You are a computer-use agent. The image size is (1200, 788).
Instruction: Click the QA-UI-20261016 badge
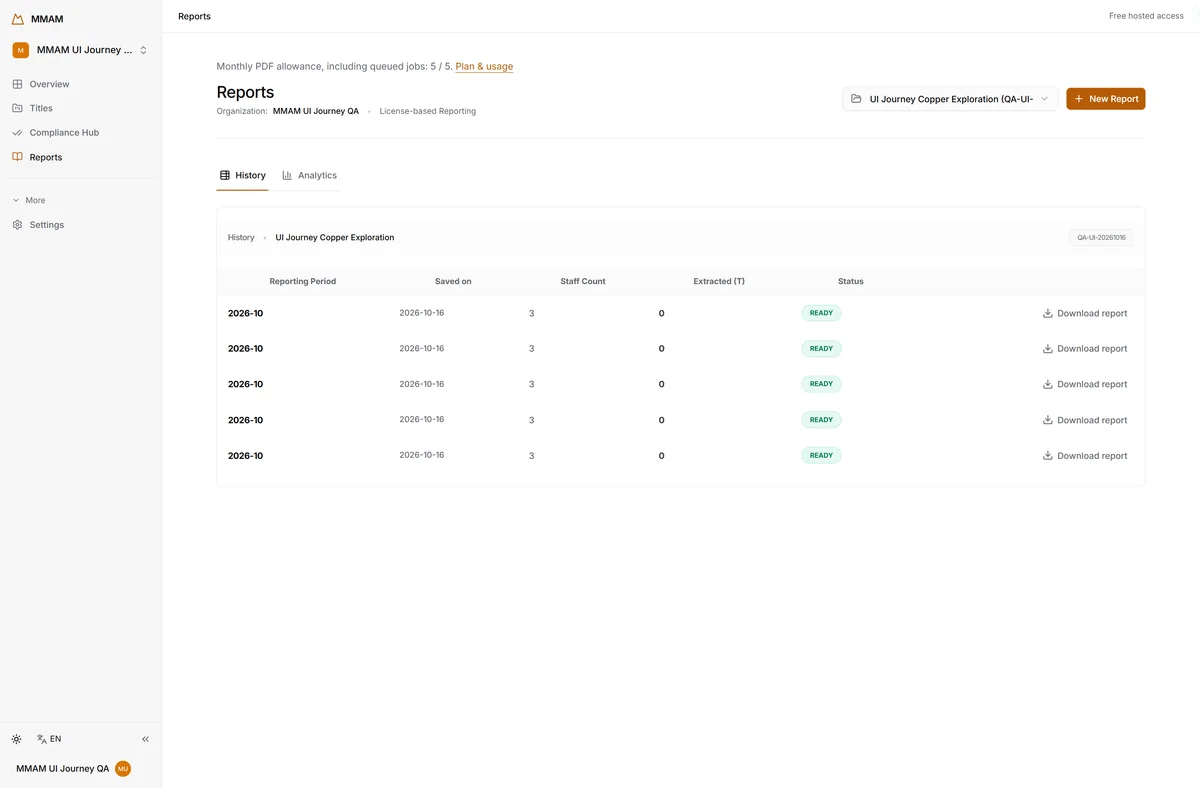1101,238
